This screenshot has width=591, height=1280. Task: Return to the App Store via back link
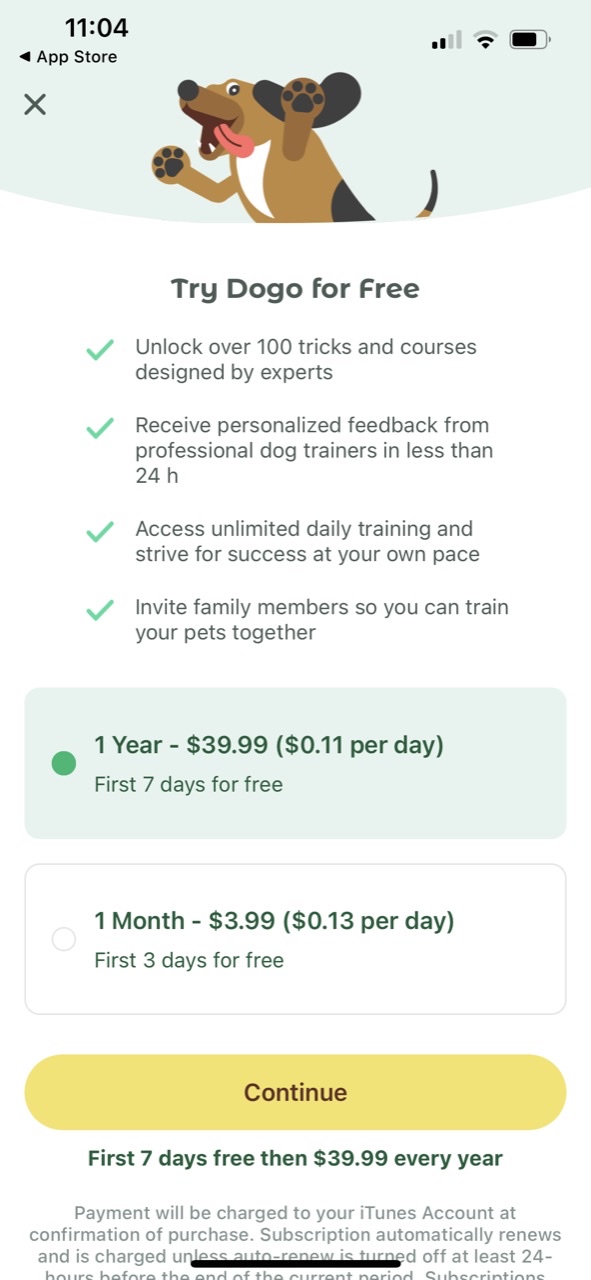point(66,57)
